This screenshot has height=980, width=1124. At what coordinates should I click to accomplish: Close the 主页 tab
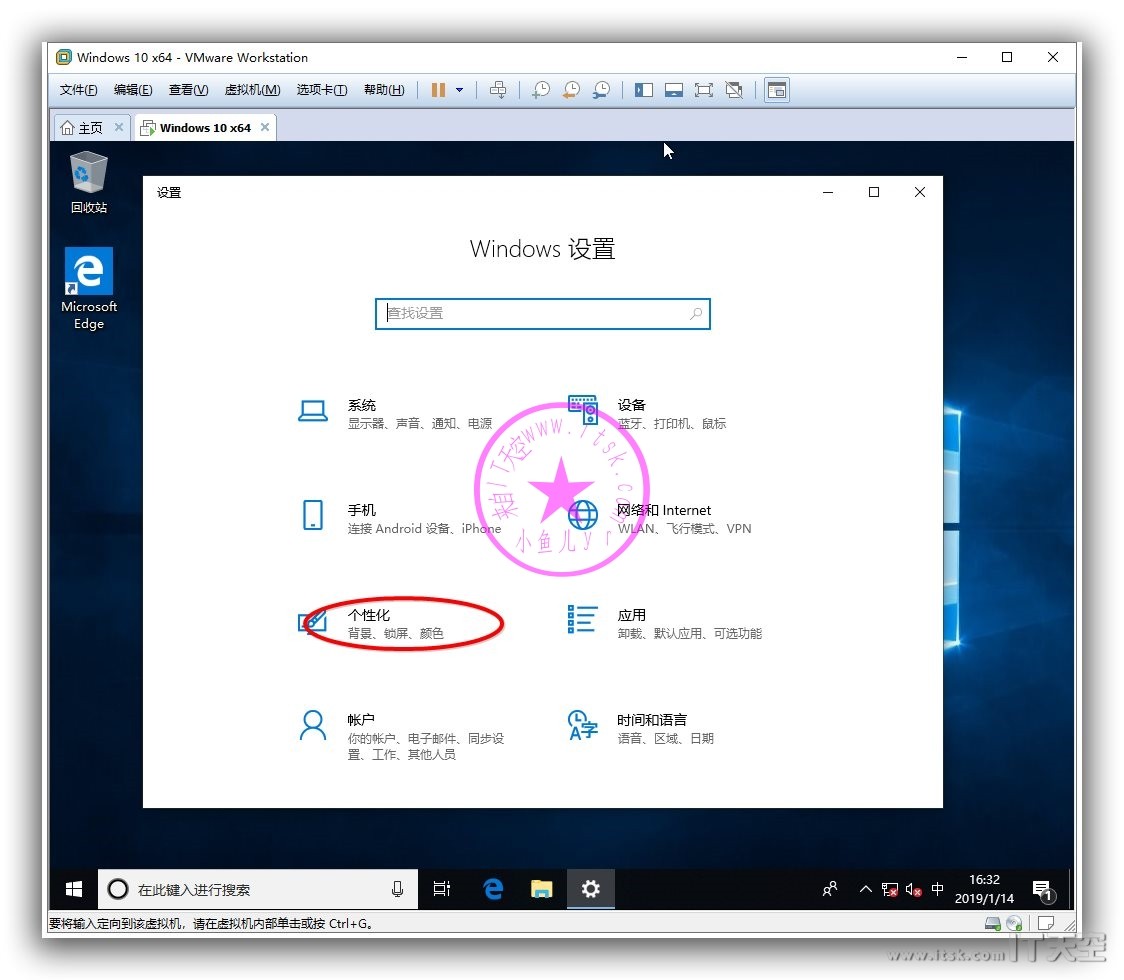coord(119,127)
